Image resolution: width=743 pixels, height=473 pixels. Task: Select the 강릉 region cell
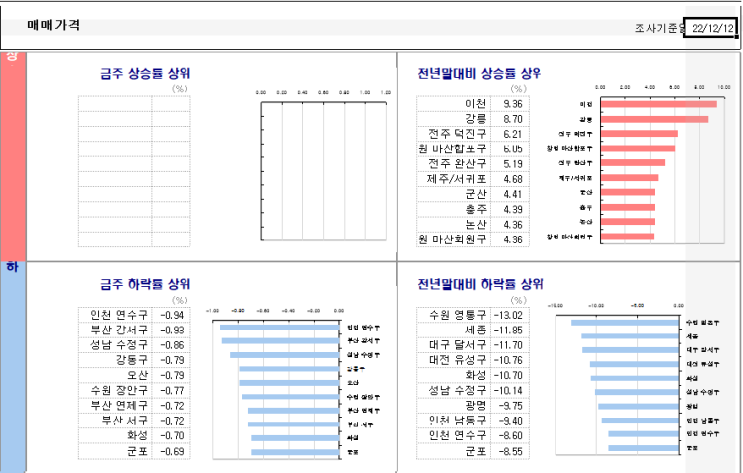click(x=453, y=119)
